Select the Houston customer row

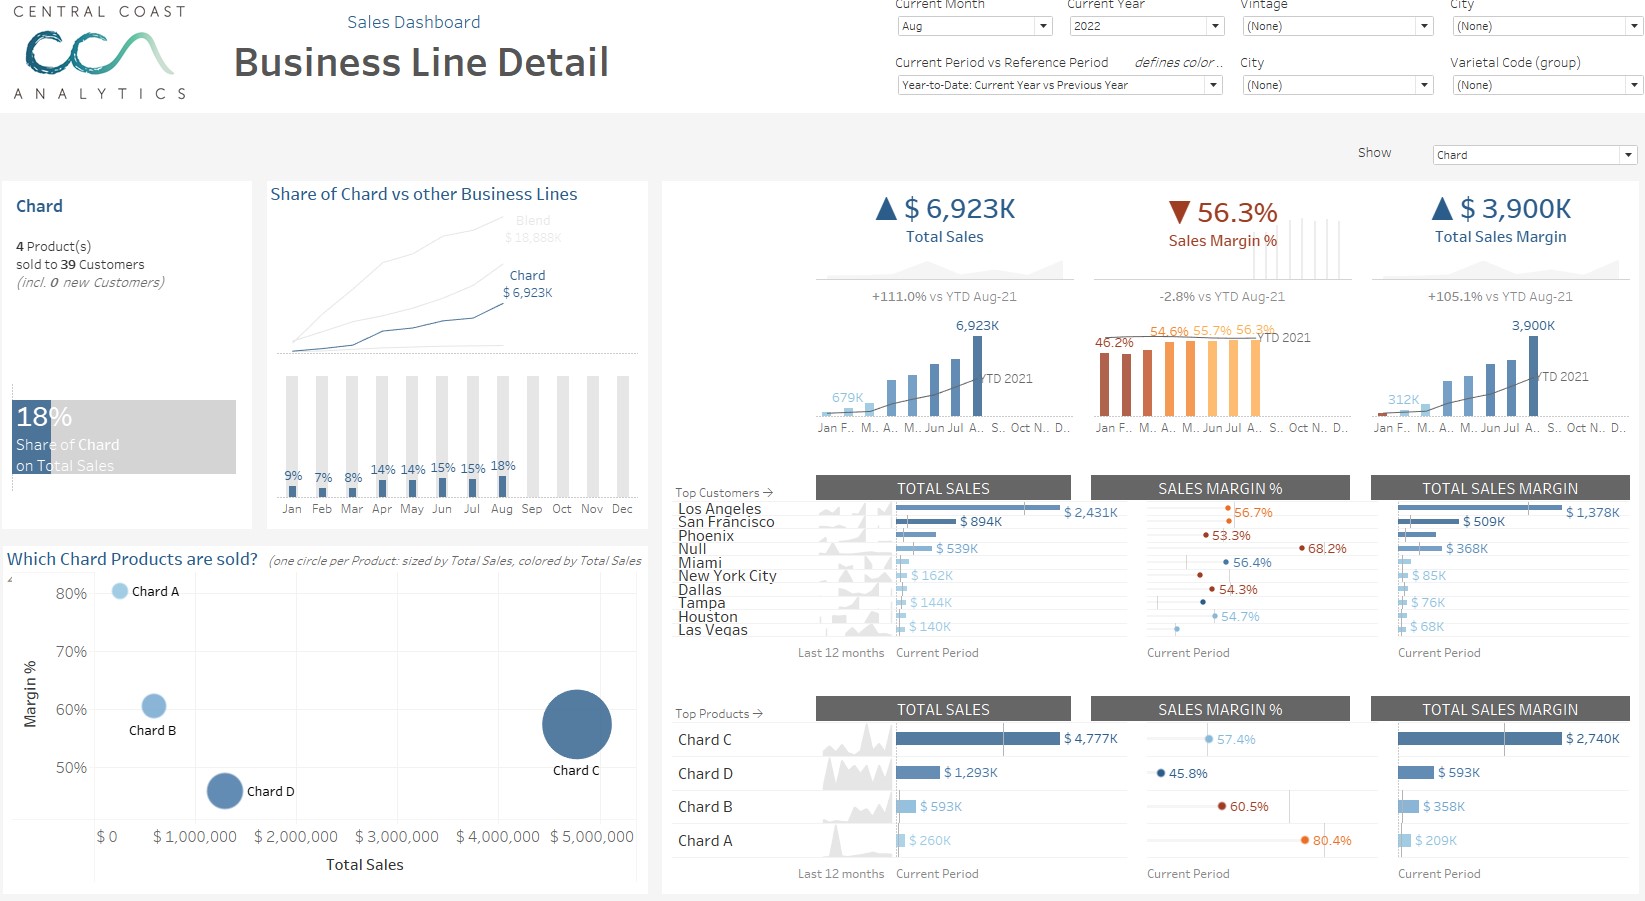708,617
